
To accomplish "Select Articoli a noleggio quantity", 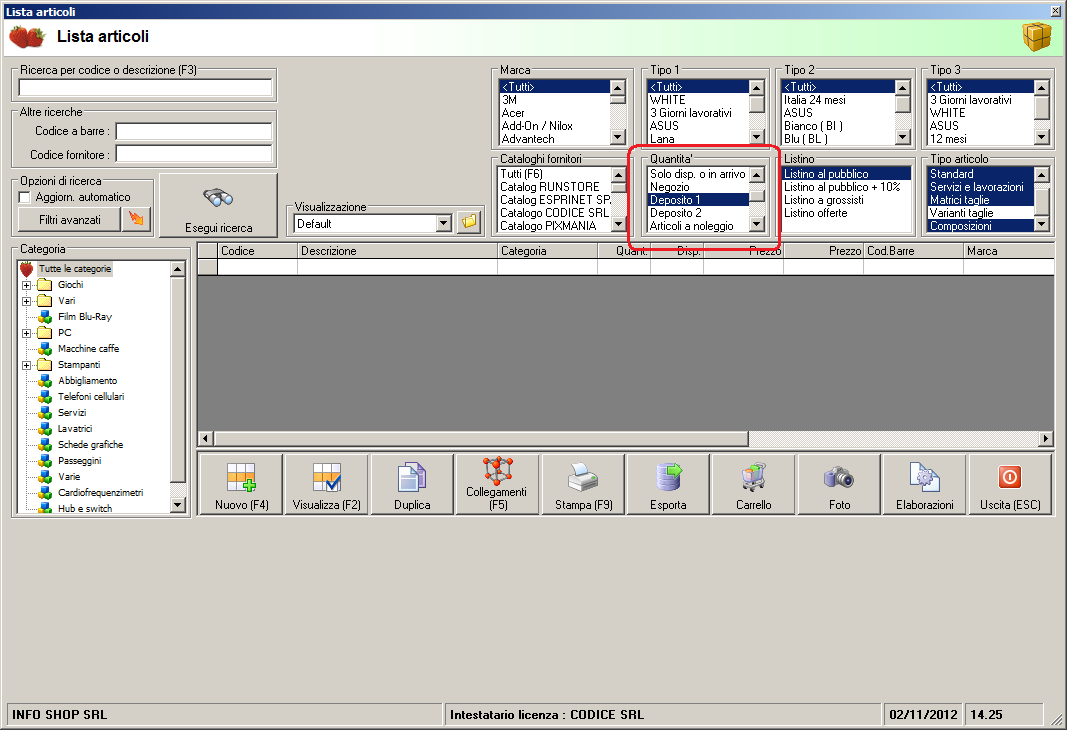I will click(x=691, y=226).
